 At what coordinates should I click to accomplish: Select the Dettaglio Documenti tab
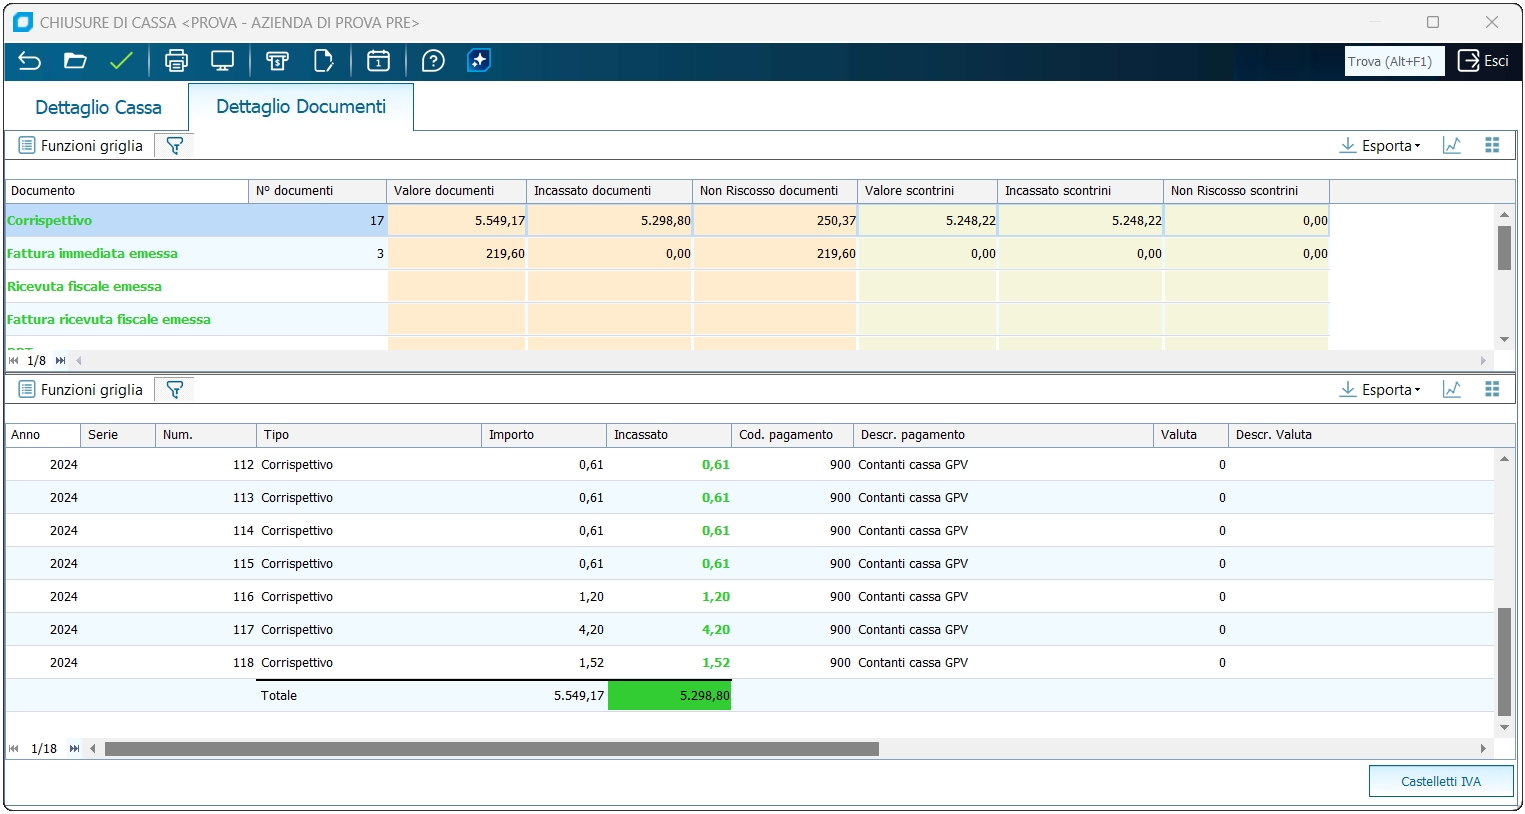(301, 107)
